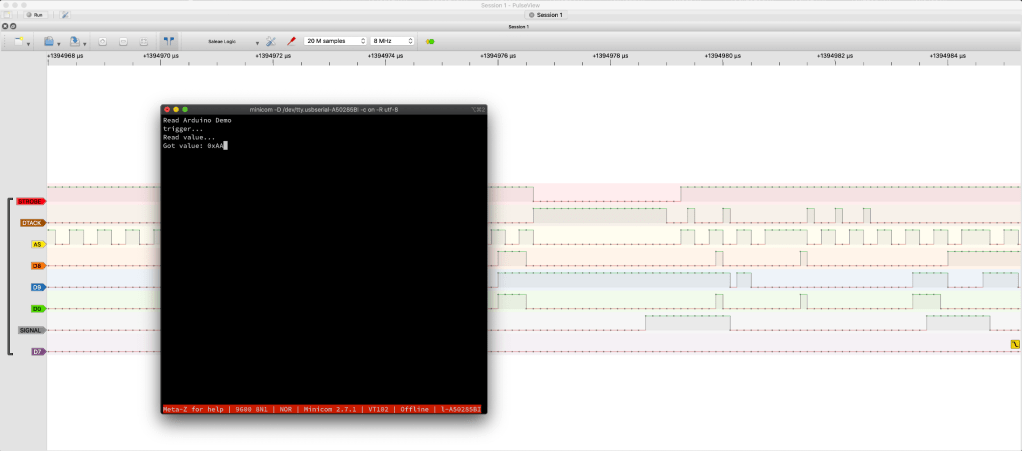Select the Session 1 tab
The image size is (1022, 451).
(546, 15)
